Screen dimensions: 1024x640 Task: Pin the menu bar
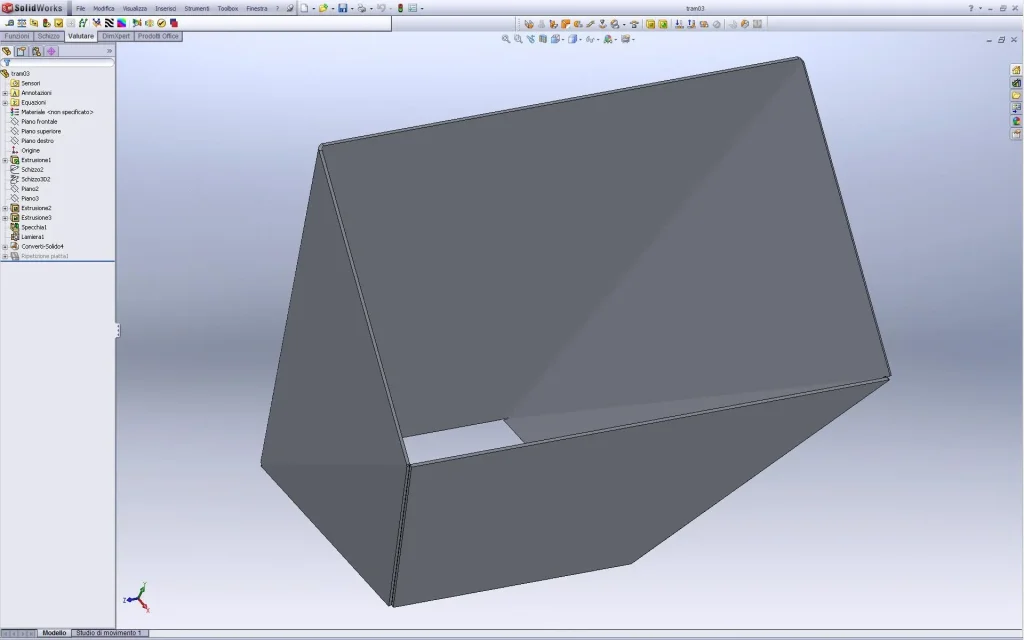click(290, 8)
